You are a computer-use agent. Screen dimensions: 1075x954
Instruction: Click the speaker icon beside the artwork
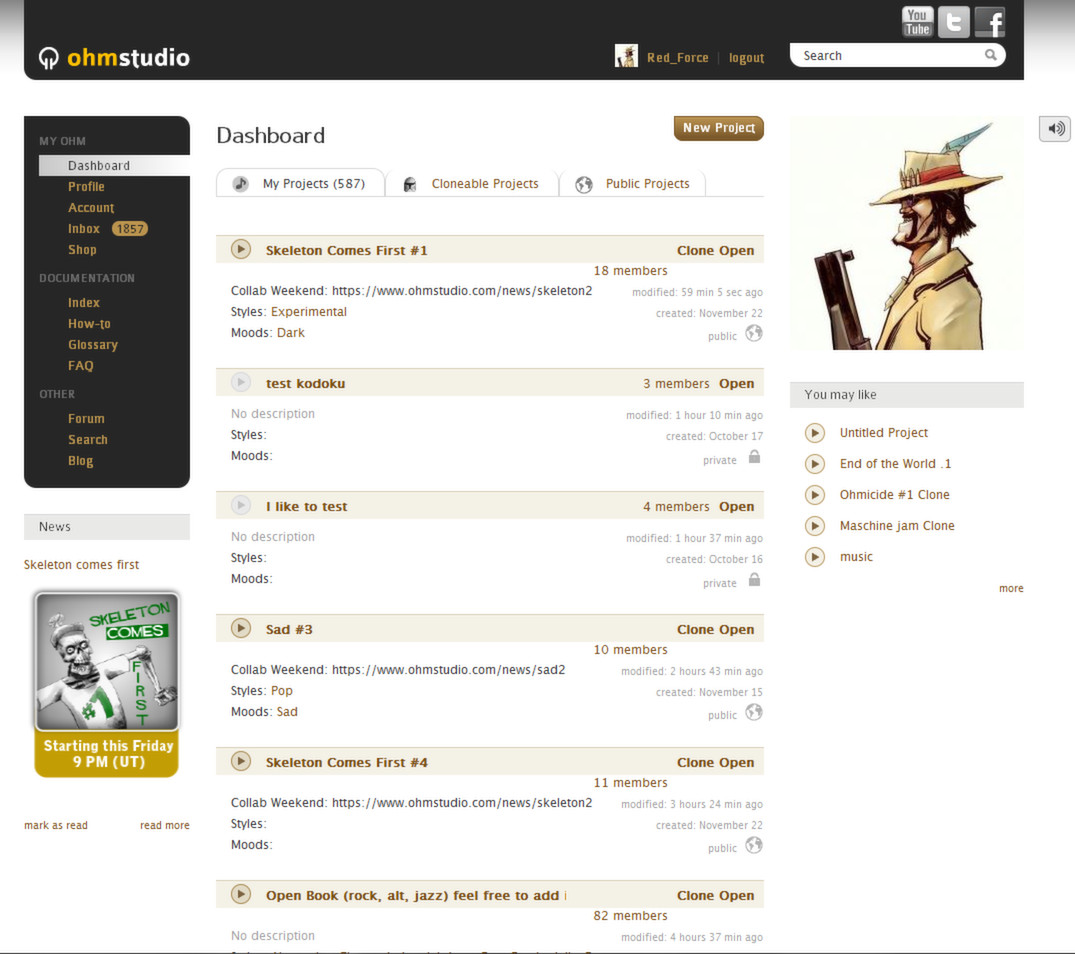coord(1054,128)
